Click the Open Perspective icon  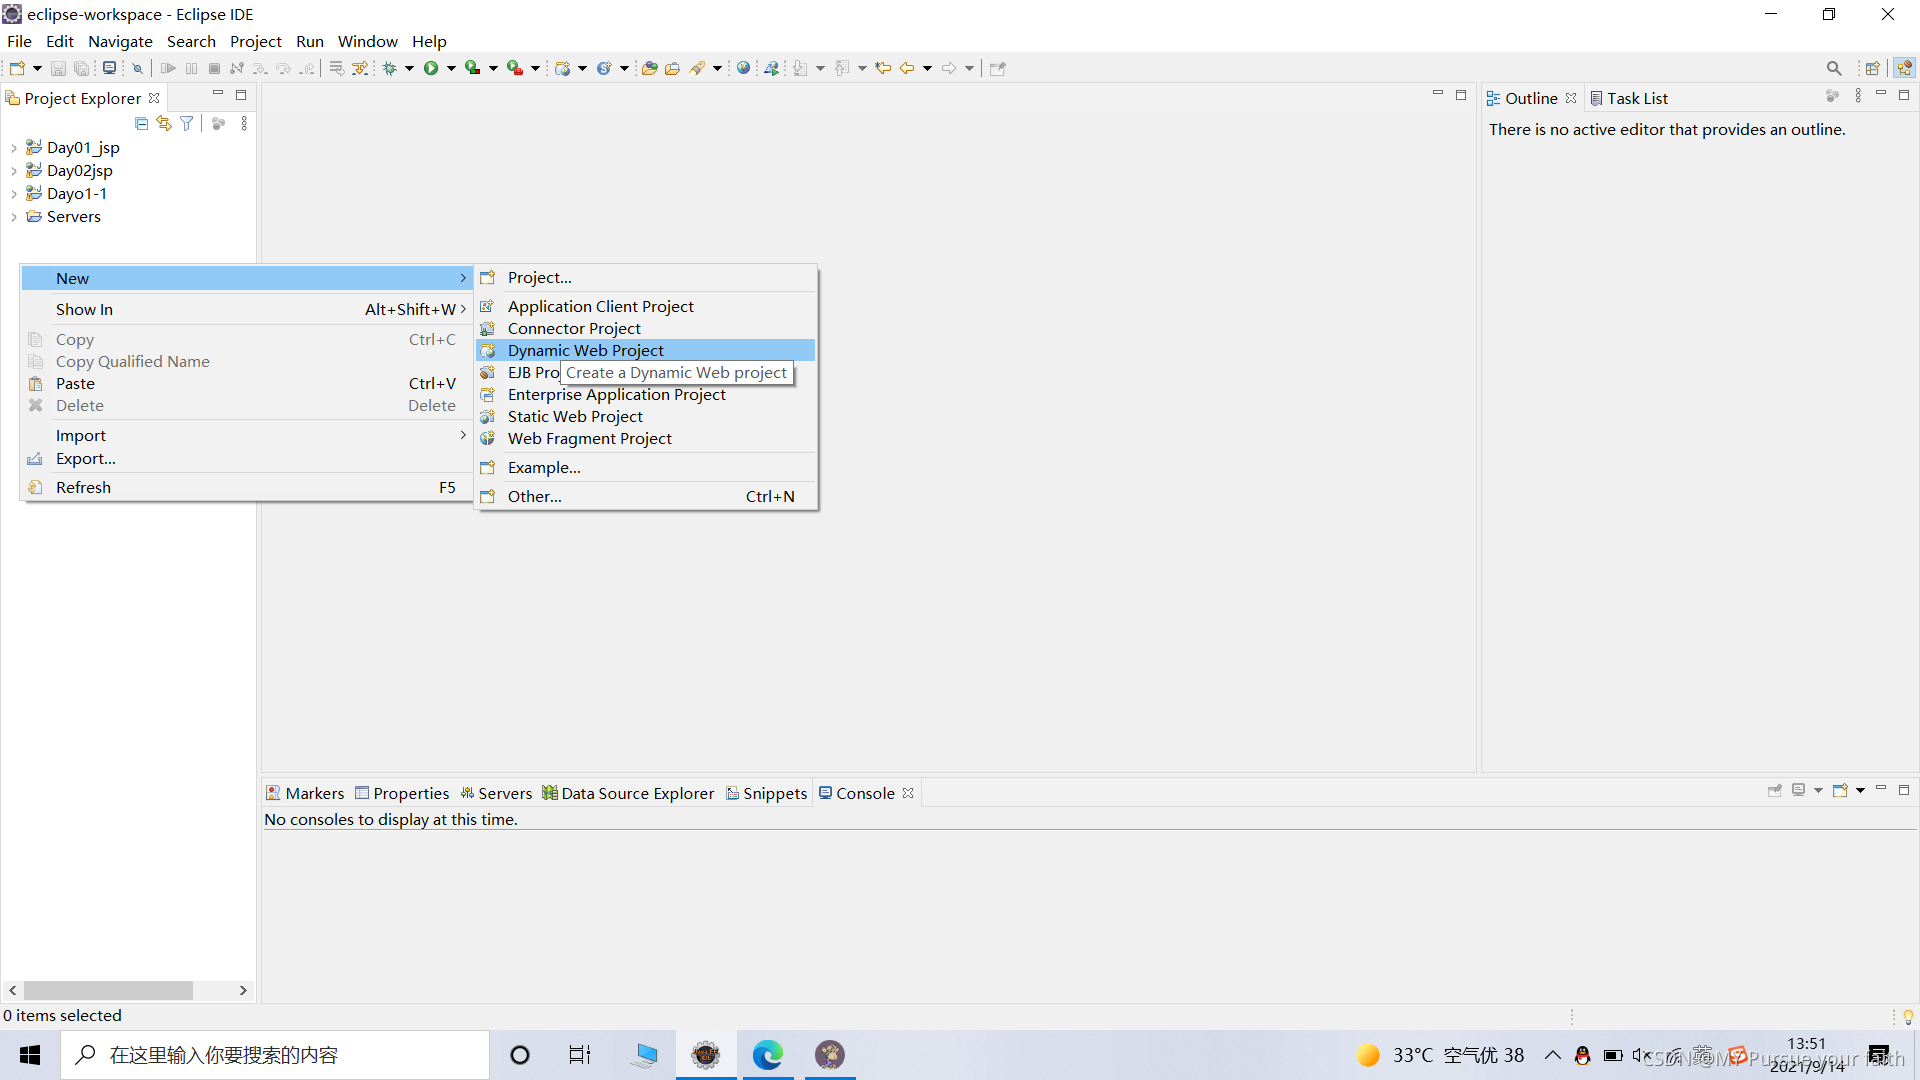pyautogui.click(x=1872, y=68)
